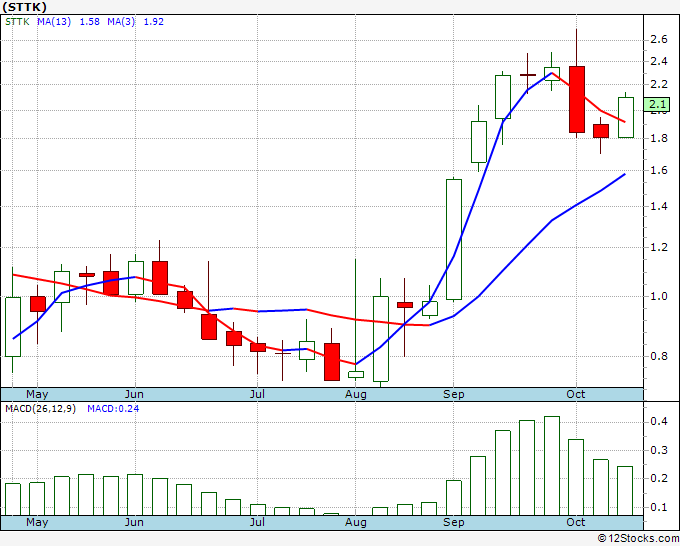Select Jun on the MACD panel time axis

pos(134,522)
